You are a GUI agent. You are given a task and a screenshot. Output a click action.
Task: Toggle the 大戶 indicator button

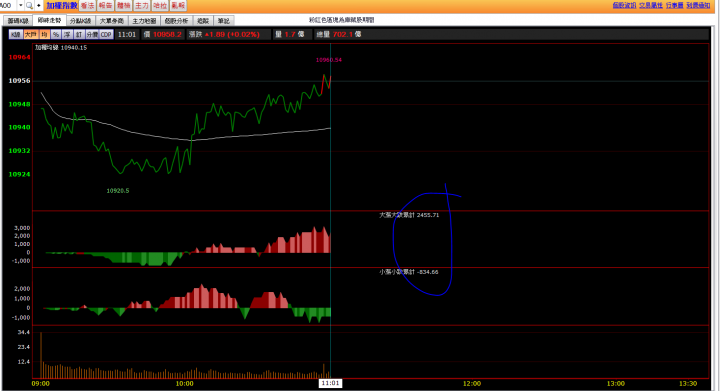31,34
